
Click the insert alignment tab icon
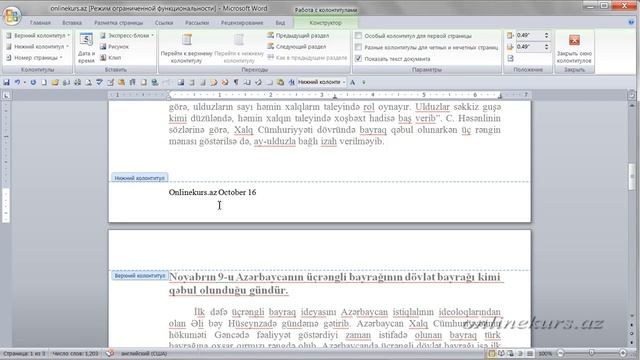[x=510, y=58]
